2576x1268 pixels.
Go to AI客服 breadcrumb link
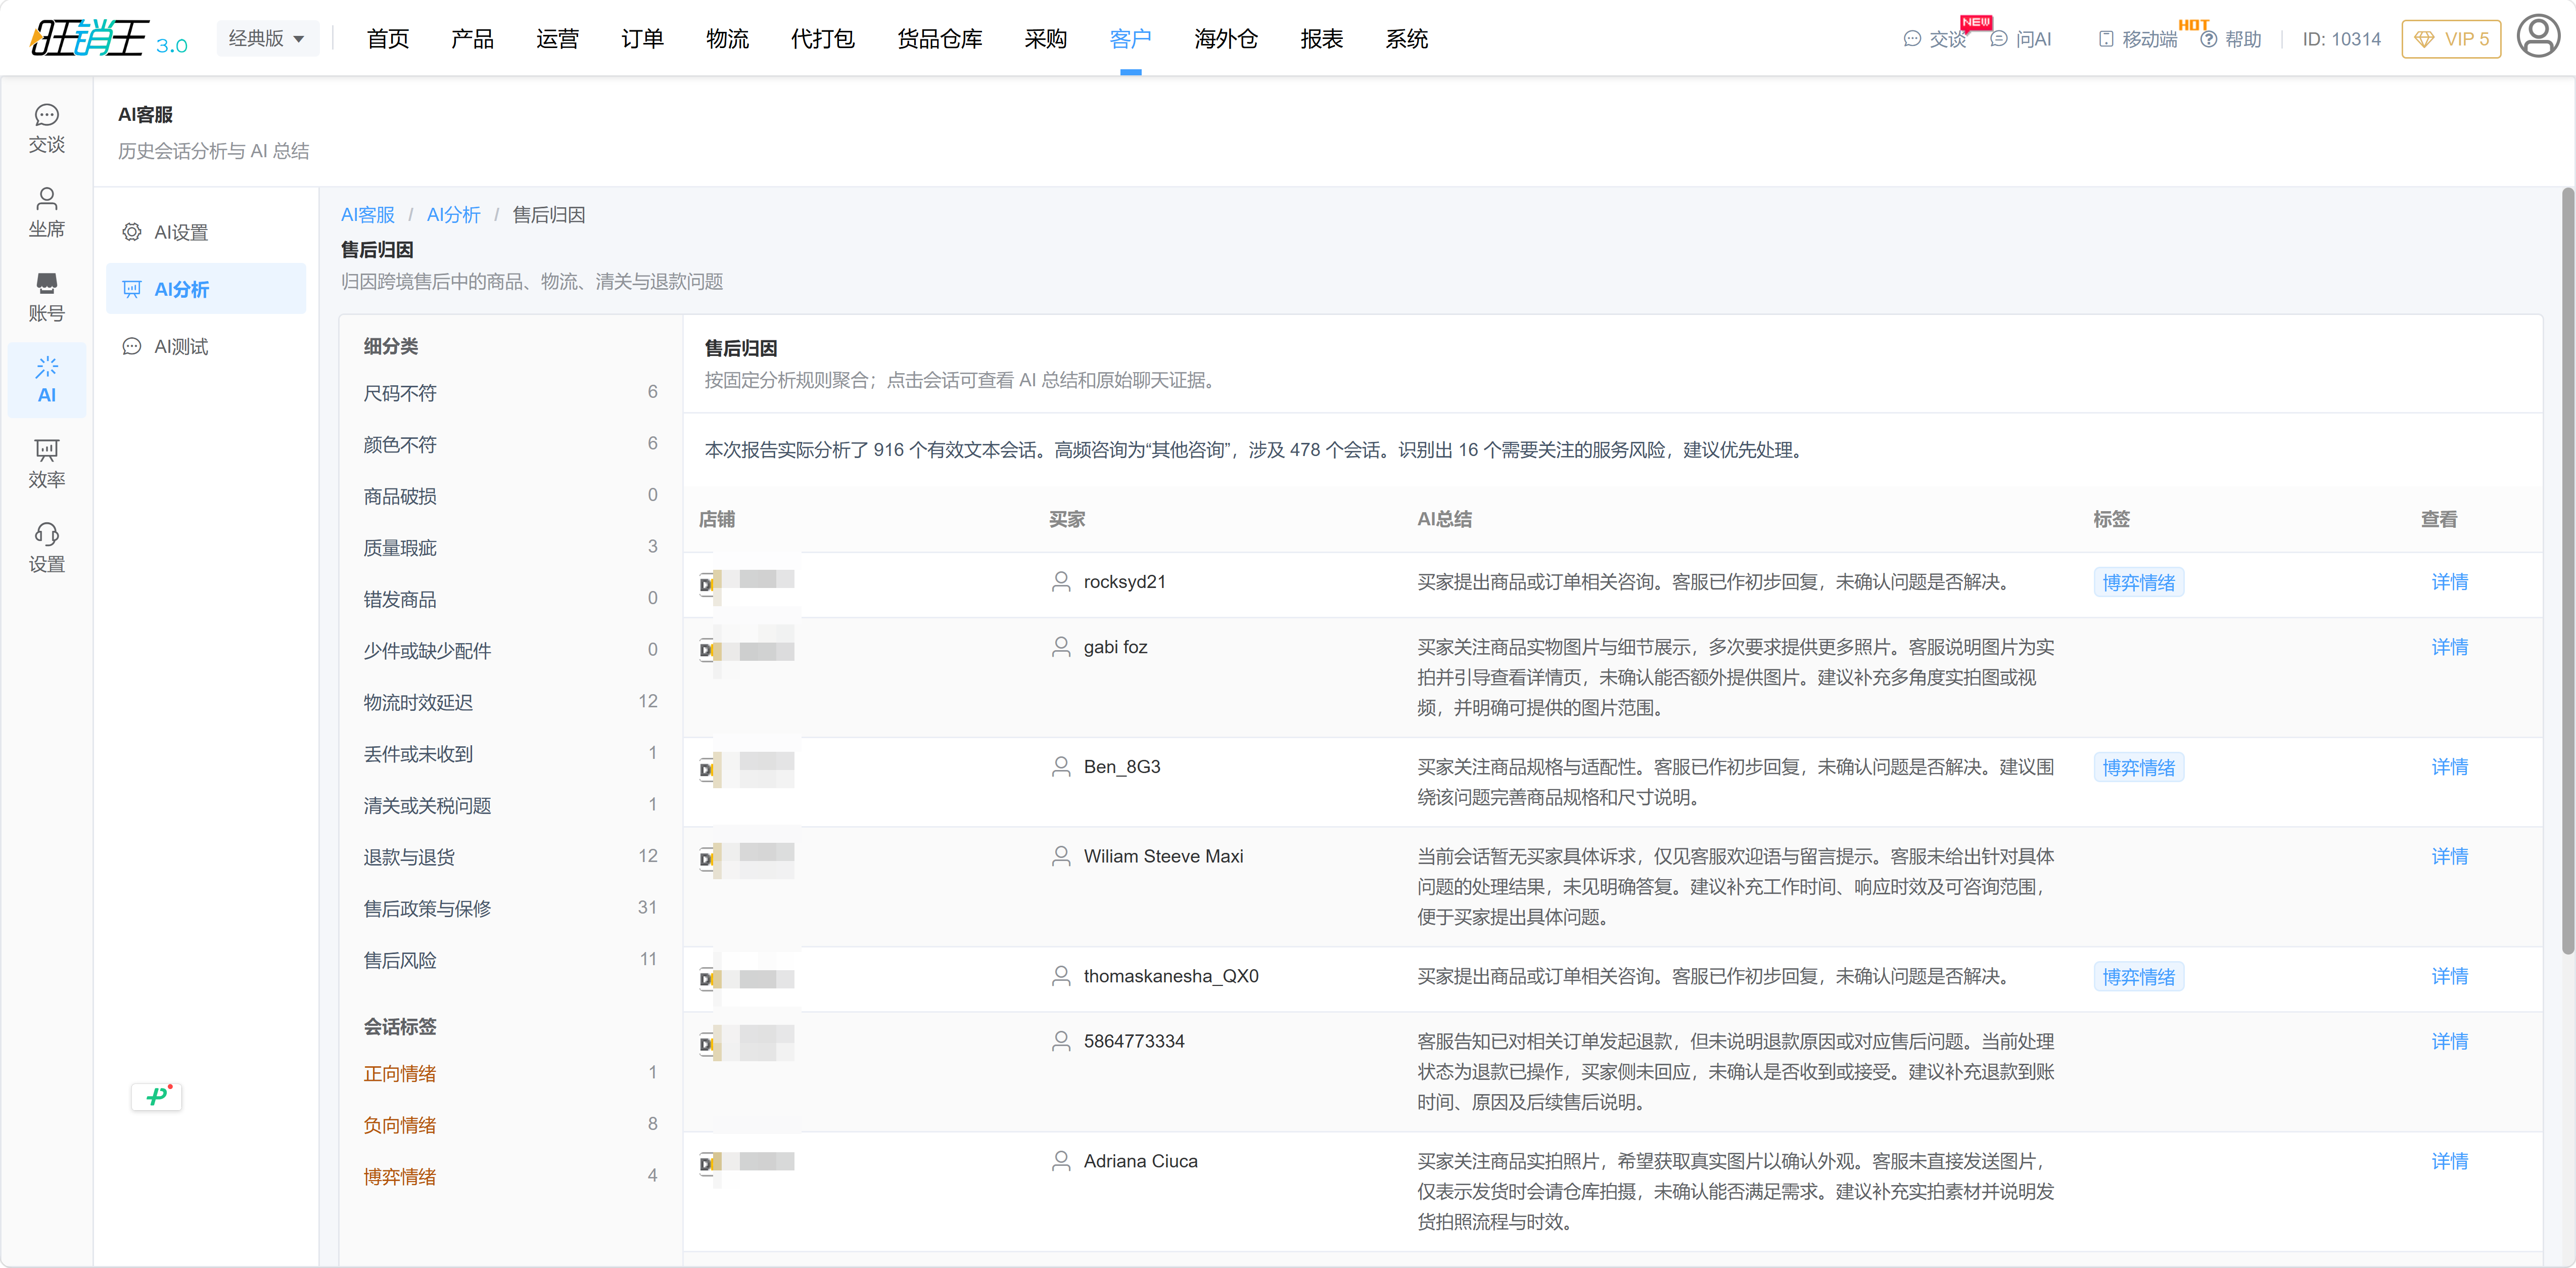tap(367, 214)
